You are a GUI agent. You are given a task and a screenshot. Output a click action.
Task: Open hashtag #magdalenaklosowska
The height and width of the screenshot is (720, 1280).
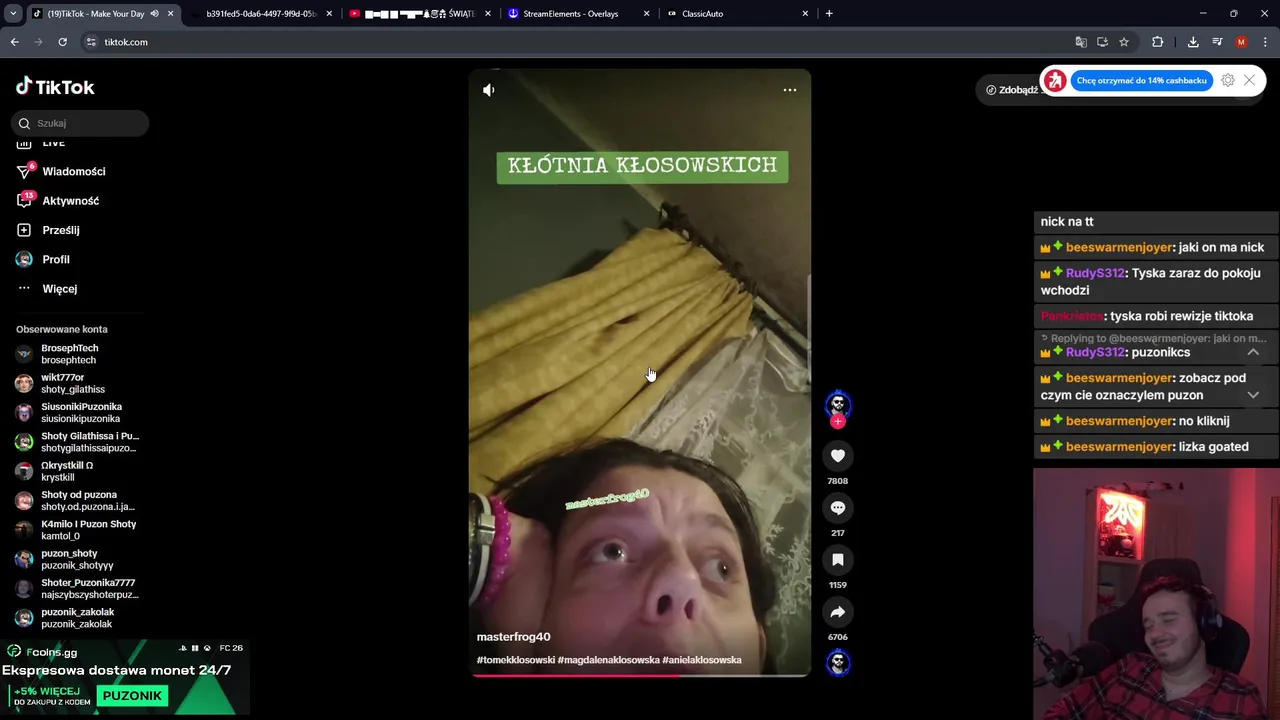(609, 660)
